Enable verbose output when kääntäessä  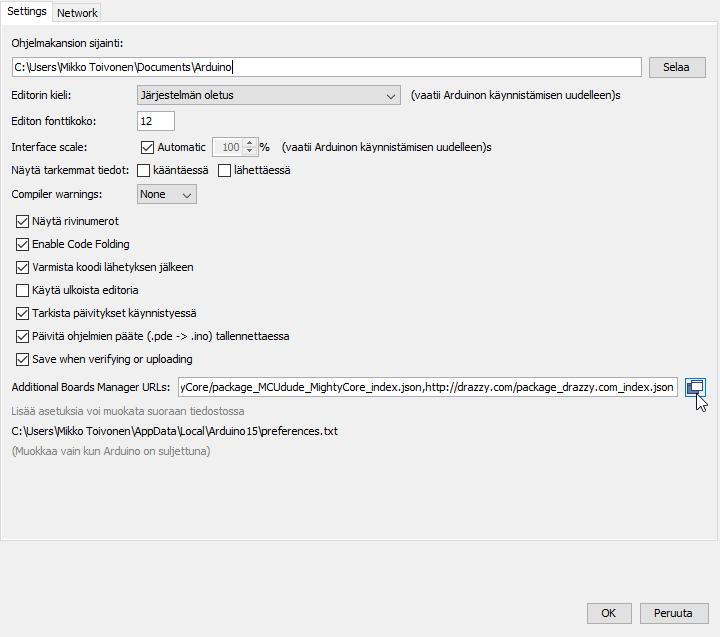[144, 170]
